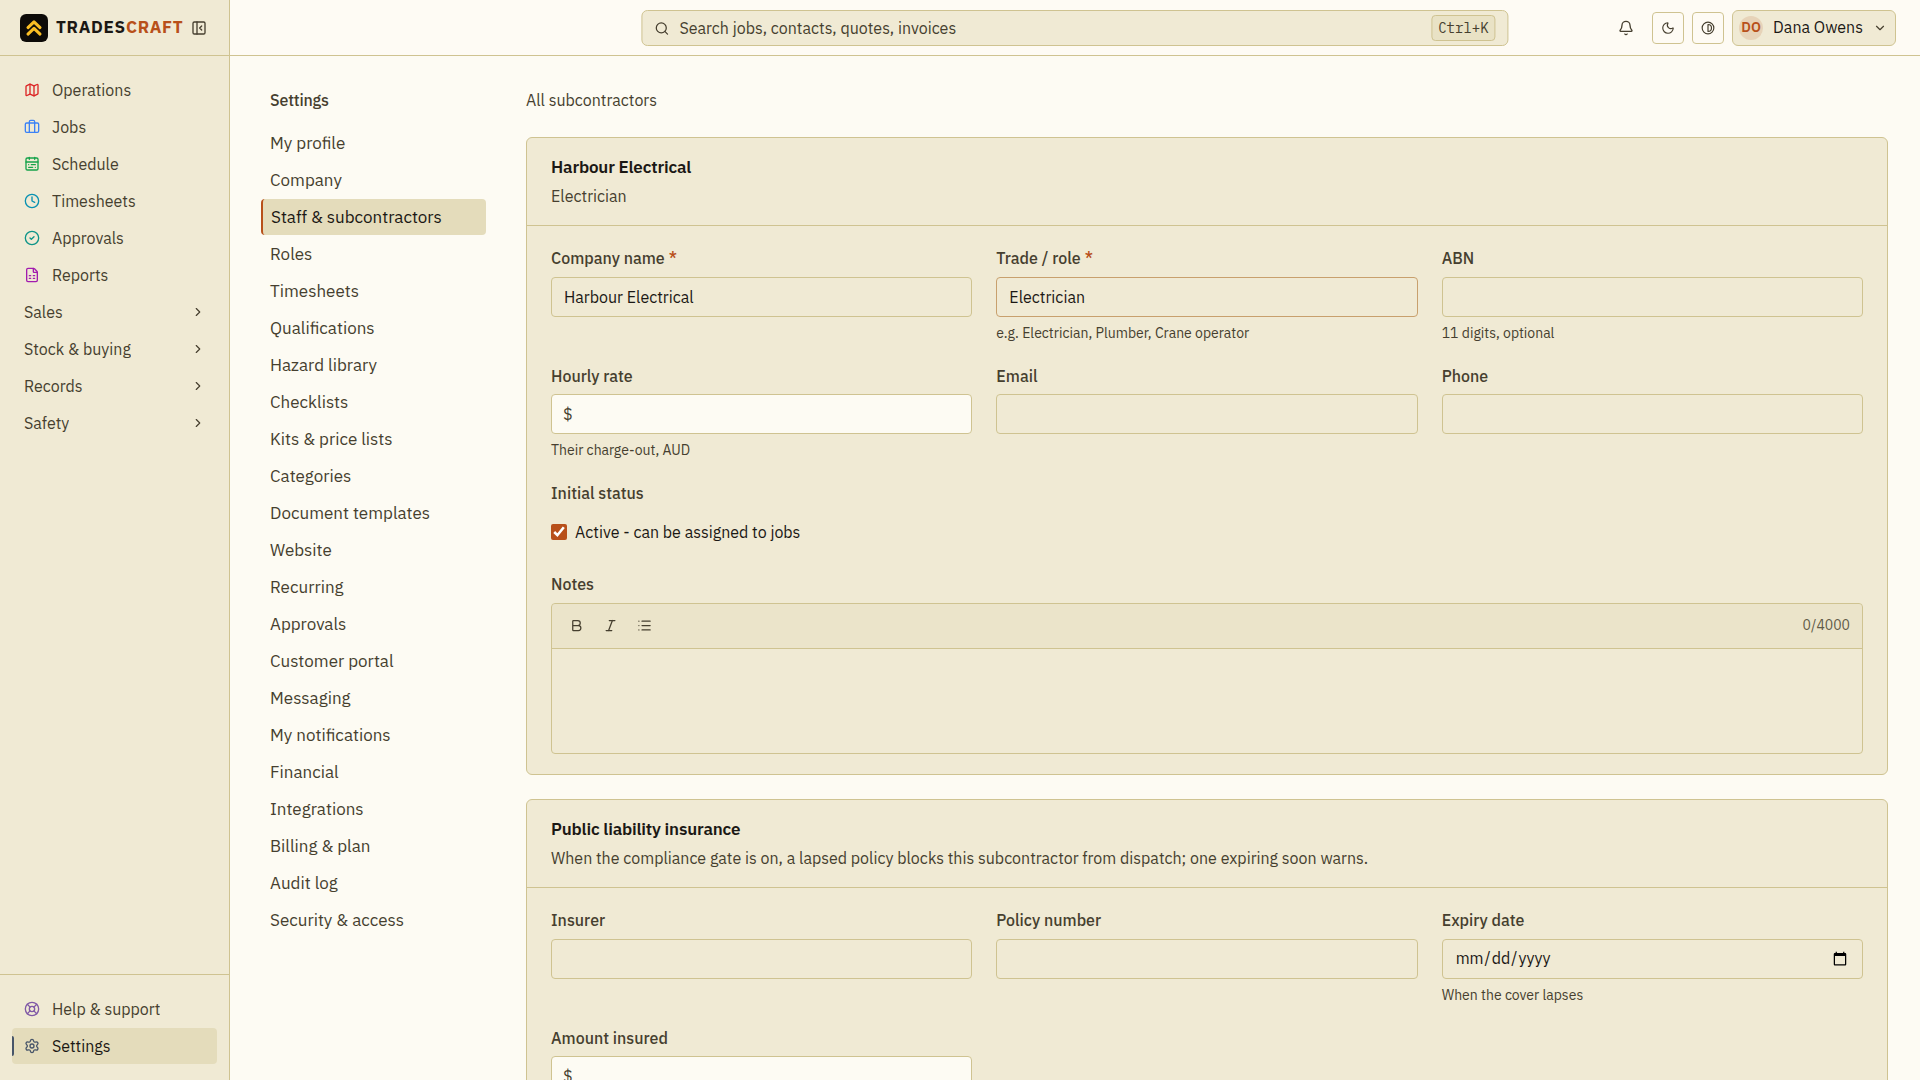Expand the Safety section chevron
Image resolution: width=1920 pixels, height=1080 pixels.
[198, 423]
